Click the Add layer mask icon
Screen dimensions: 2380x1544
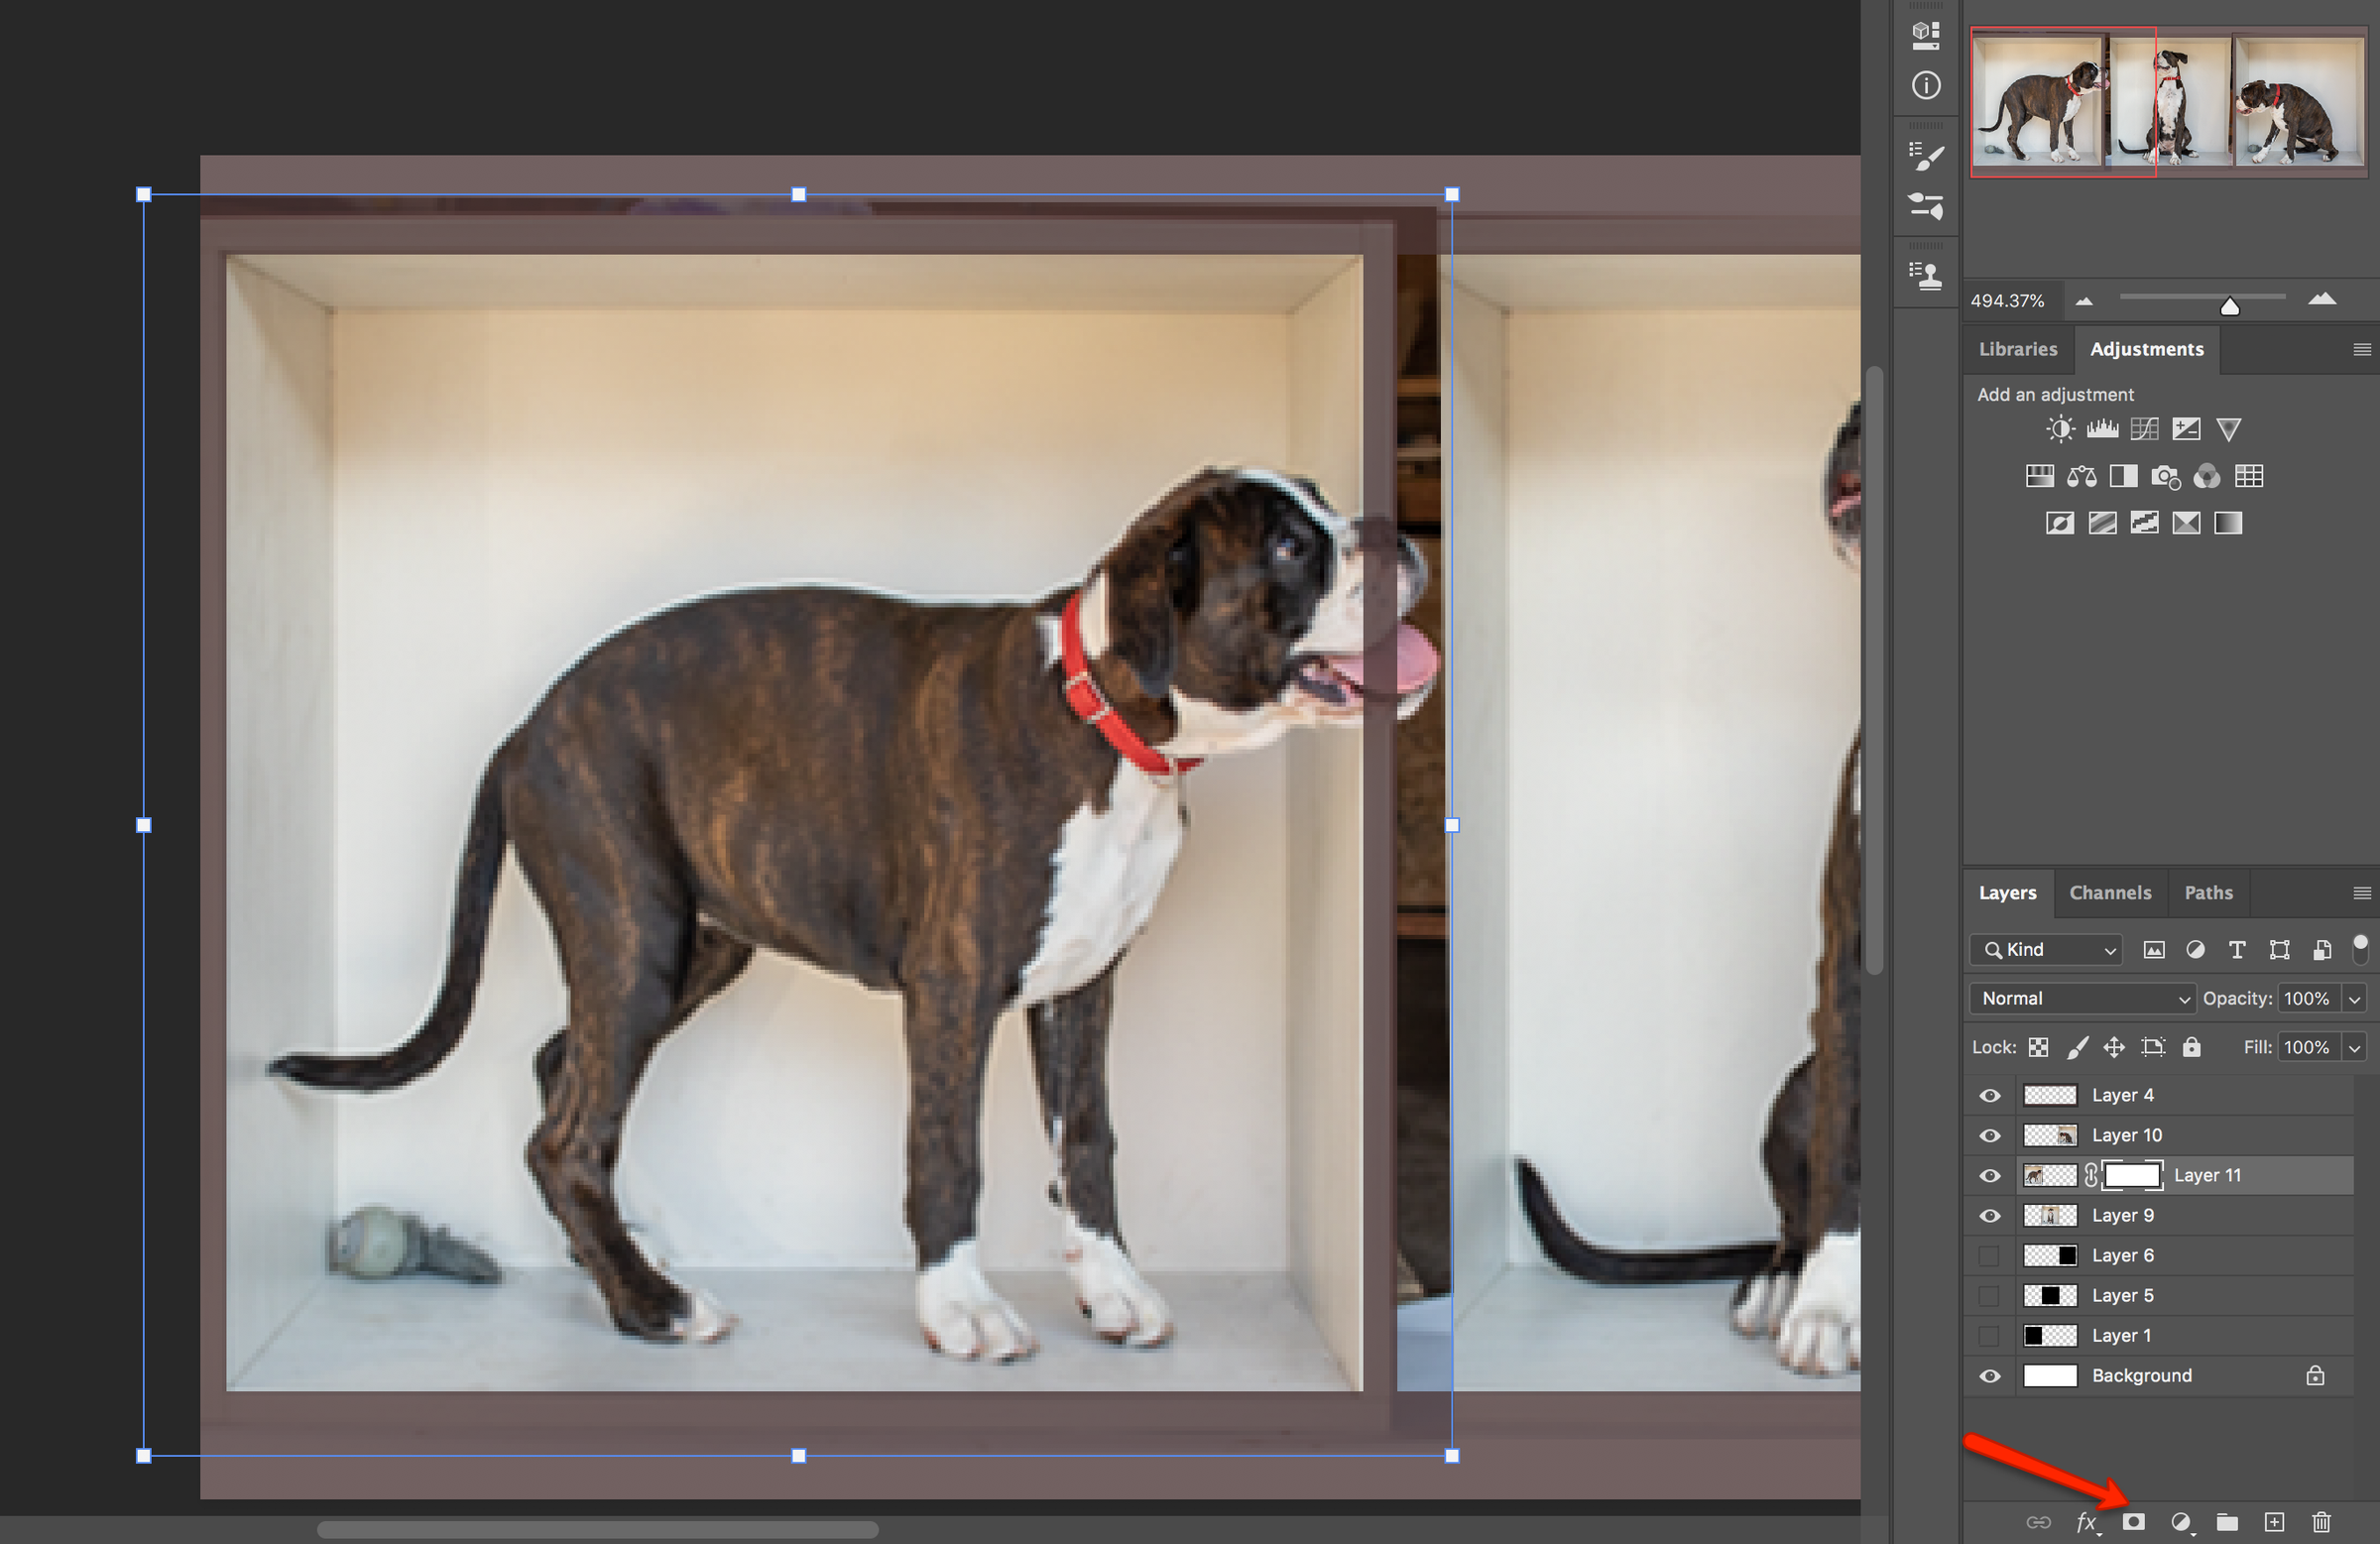2134,1522
